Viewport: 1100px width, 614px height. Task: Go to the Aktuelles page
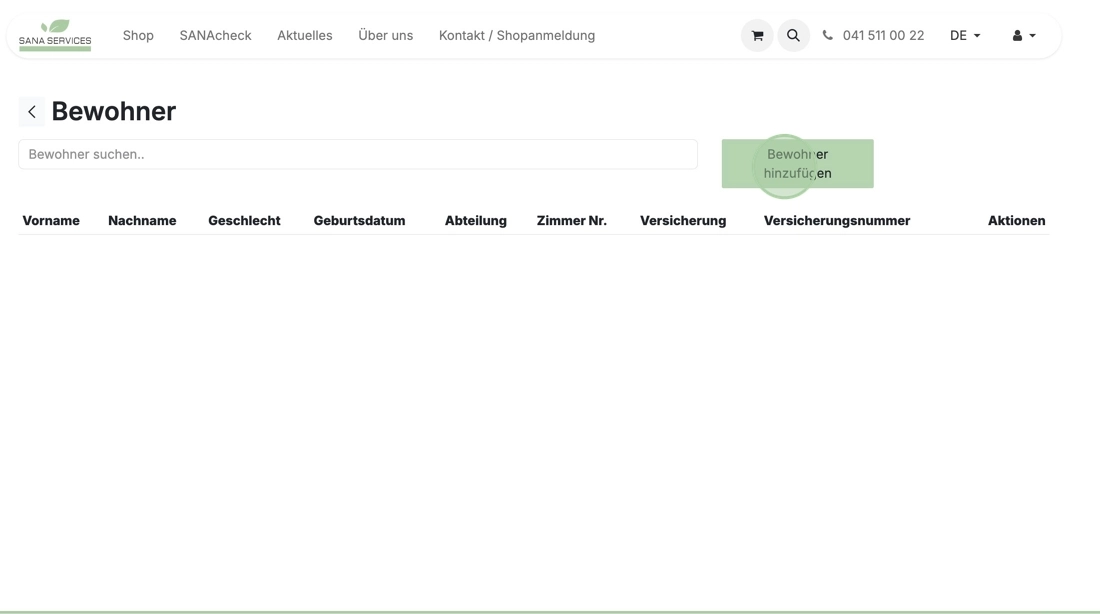click(304, 36)
